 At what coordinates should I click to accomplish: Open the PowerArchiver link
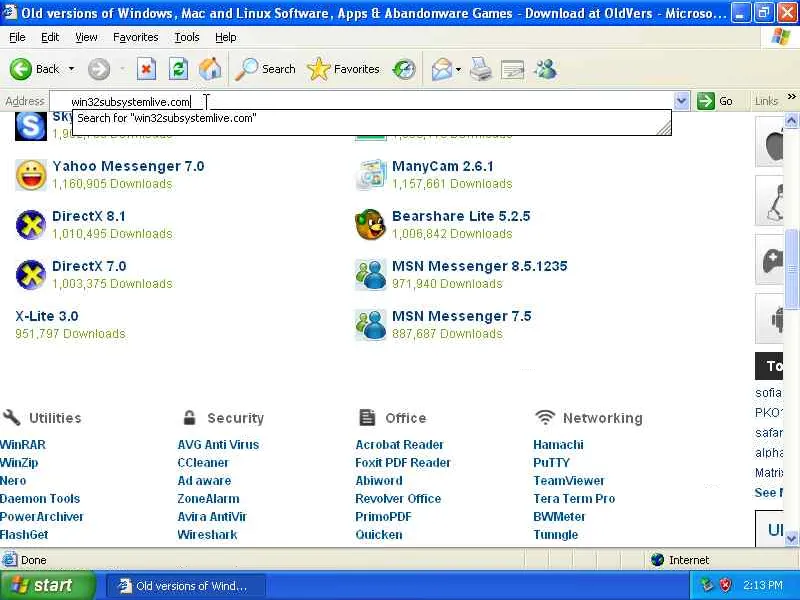pos(41,517)
